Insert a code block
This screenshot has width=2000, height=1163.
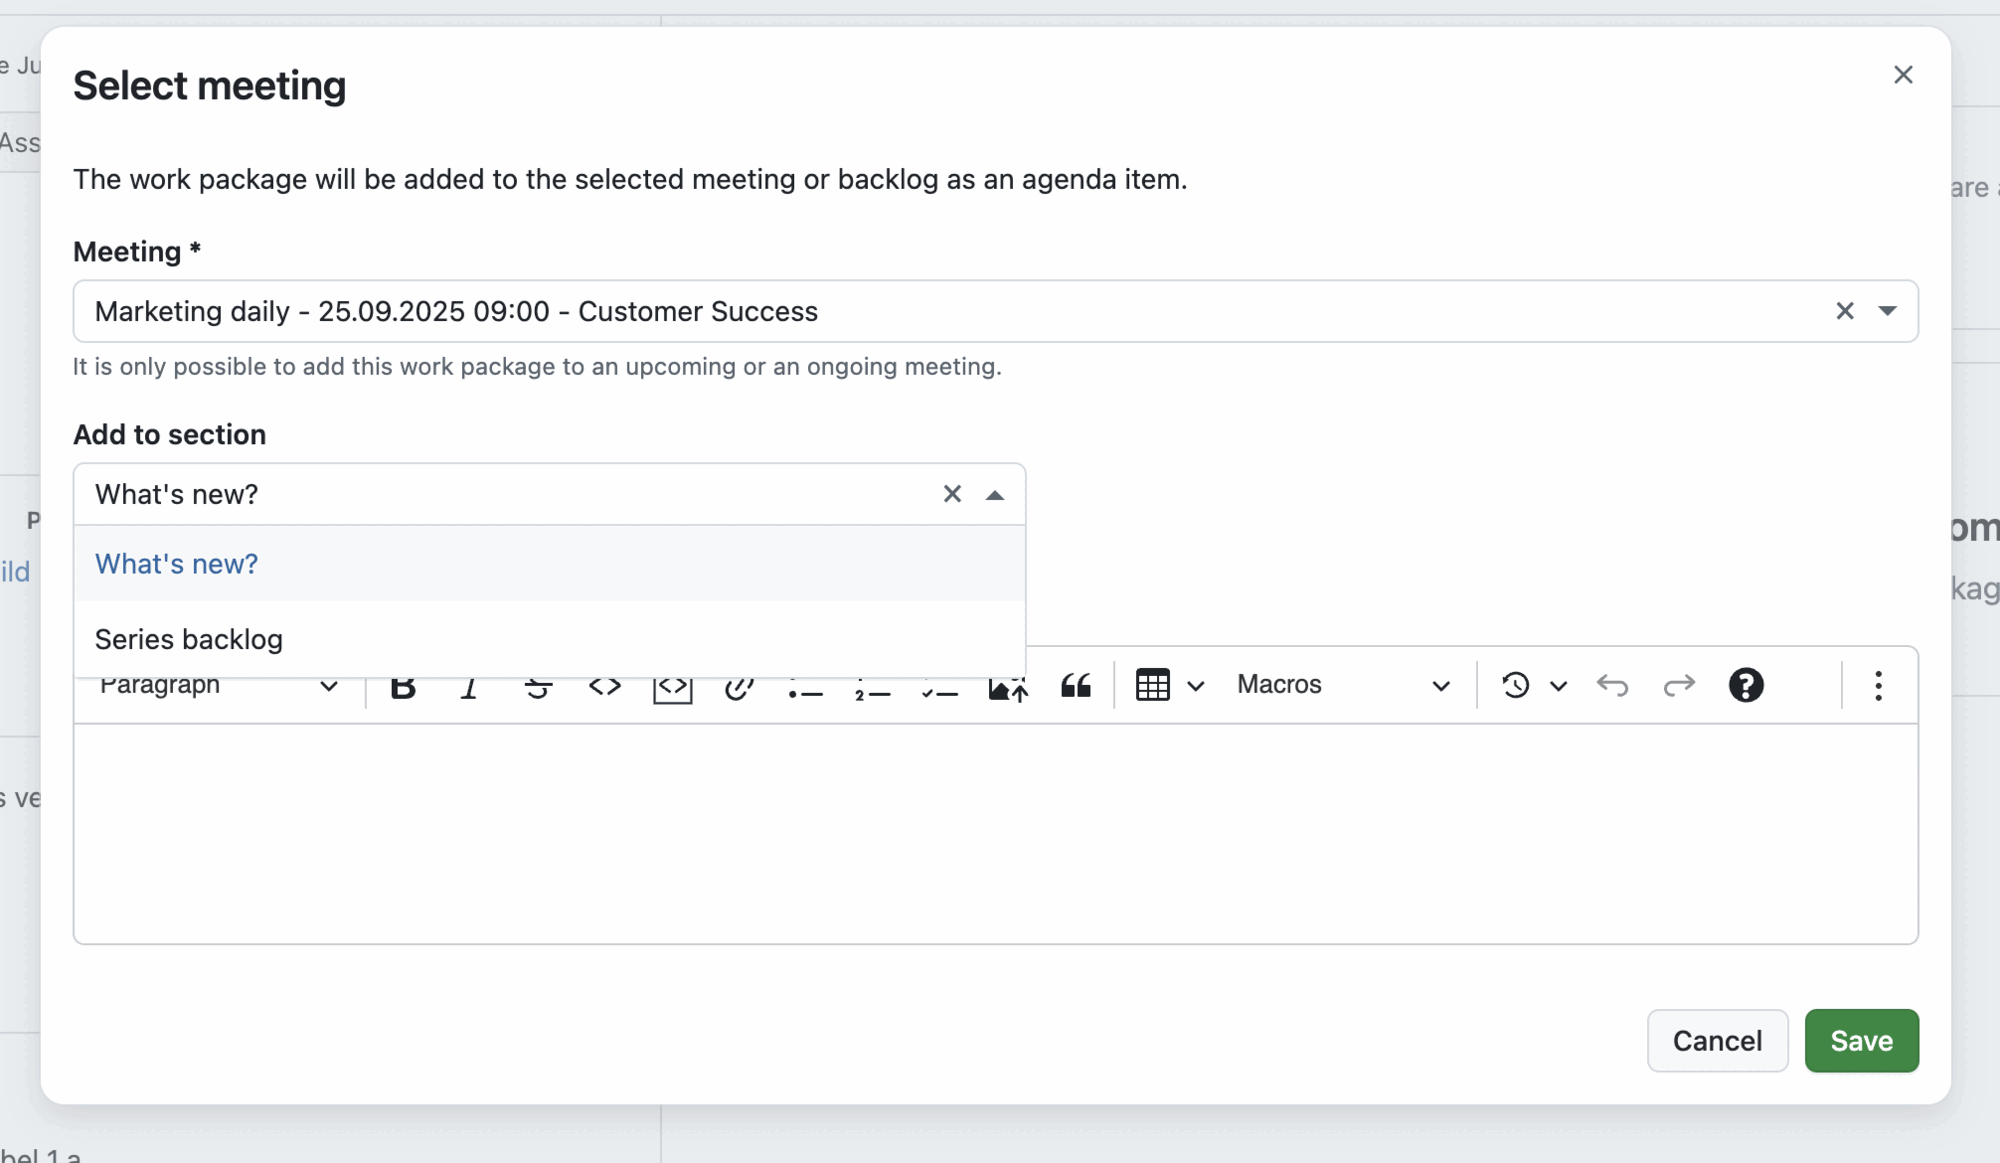point(672,686)
